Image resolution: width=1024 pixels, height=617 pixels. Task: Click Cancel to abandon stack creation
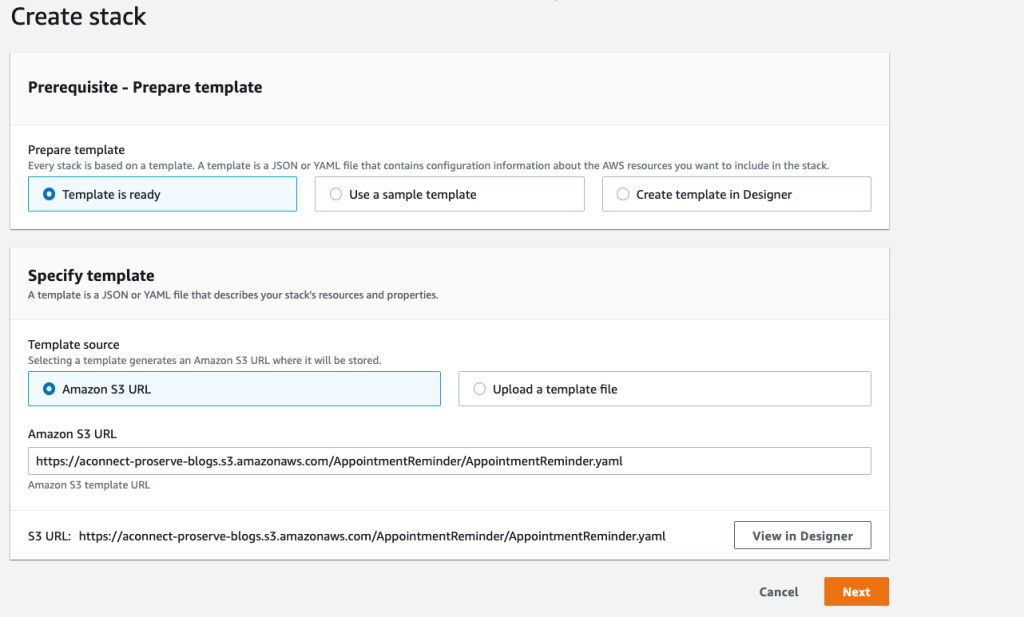778,591
